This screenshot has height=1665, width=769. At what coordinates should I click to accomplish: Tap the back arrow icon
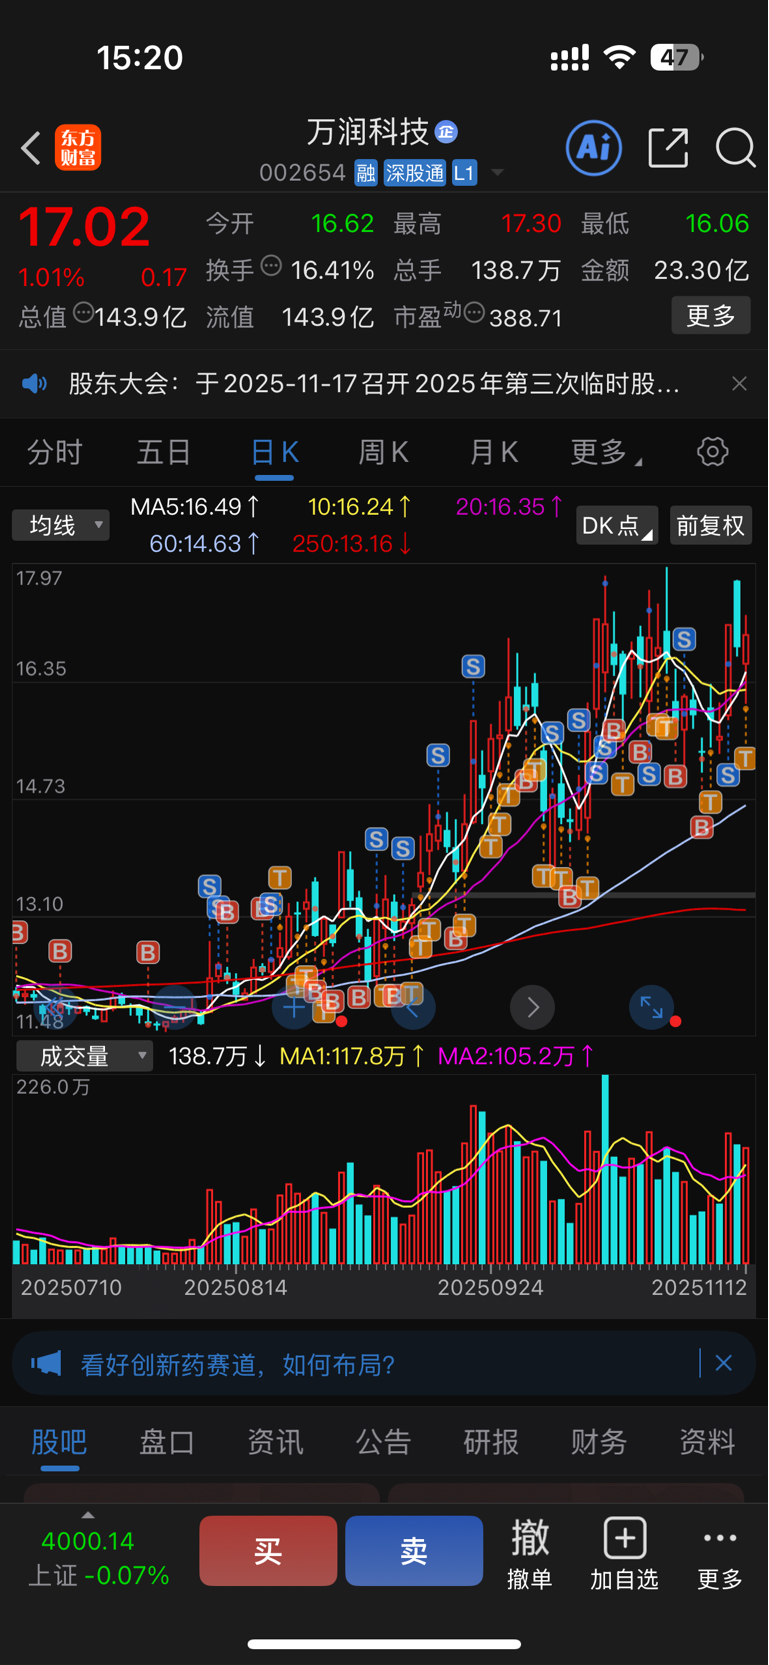(x=31, y=148)
